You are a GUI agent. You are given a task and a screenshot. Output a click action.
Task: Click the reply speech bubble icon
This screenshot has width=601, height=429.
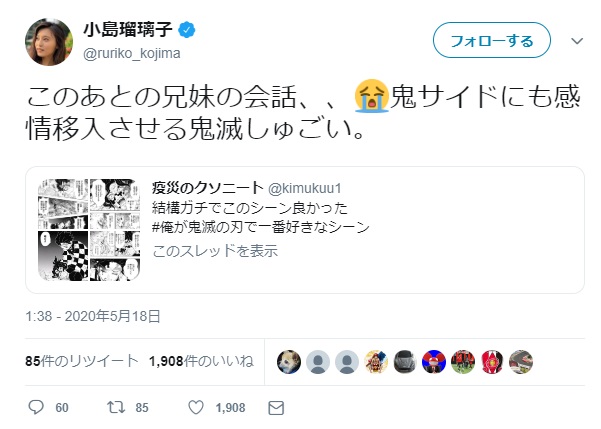(x=36, y=408)
